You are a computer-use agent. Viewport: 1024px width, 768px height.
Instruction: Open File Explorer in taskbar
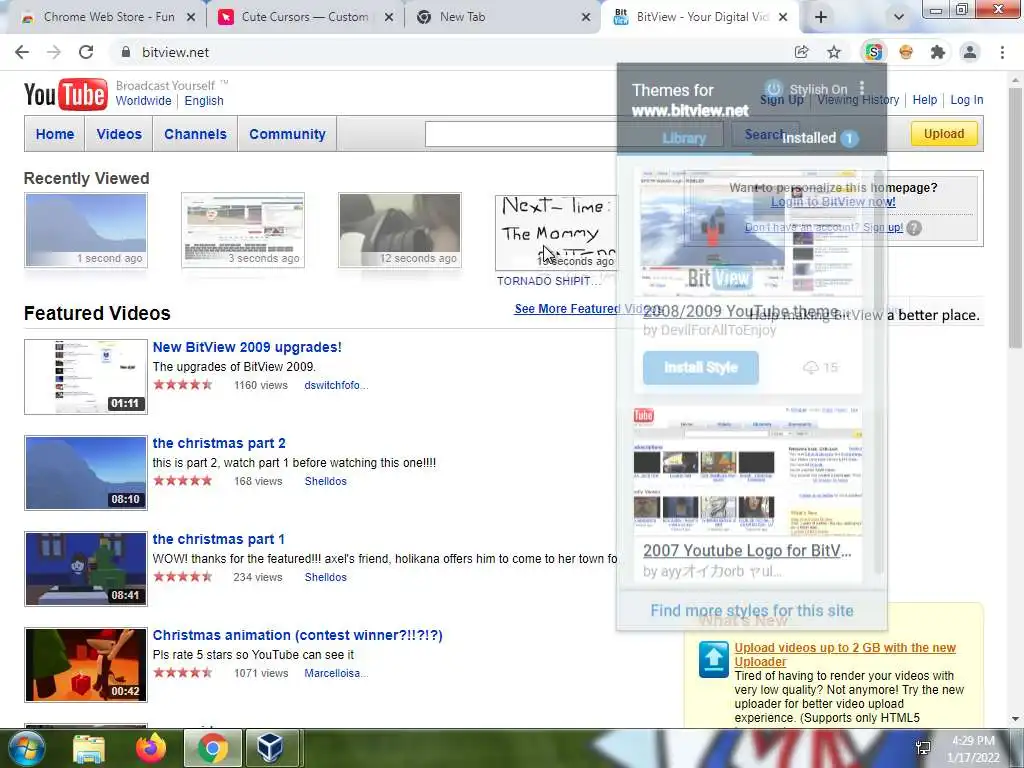coord(89,748)
